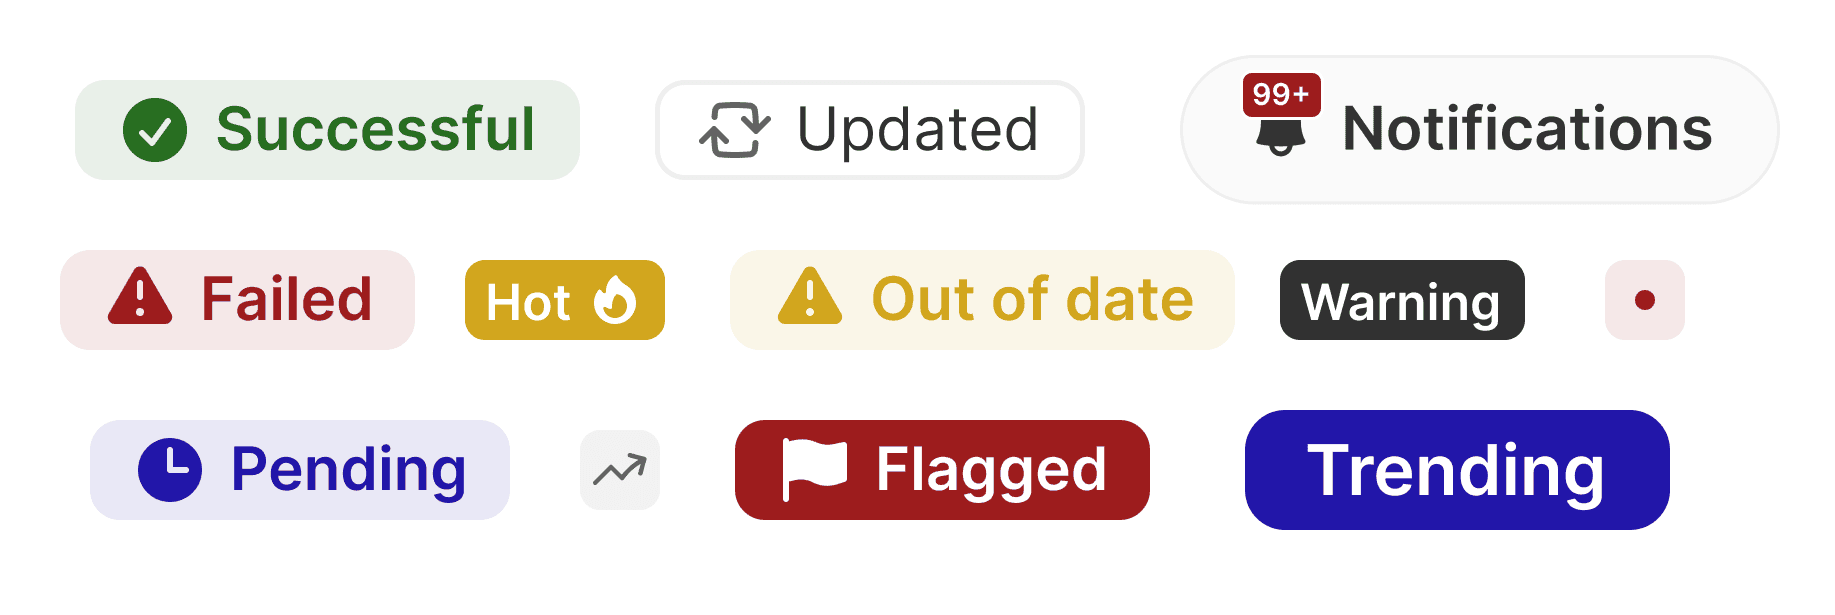
Task: Click the upward trend arrow icon
Action: click(620, 469)
